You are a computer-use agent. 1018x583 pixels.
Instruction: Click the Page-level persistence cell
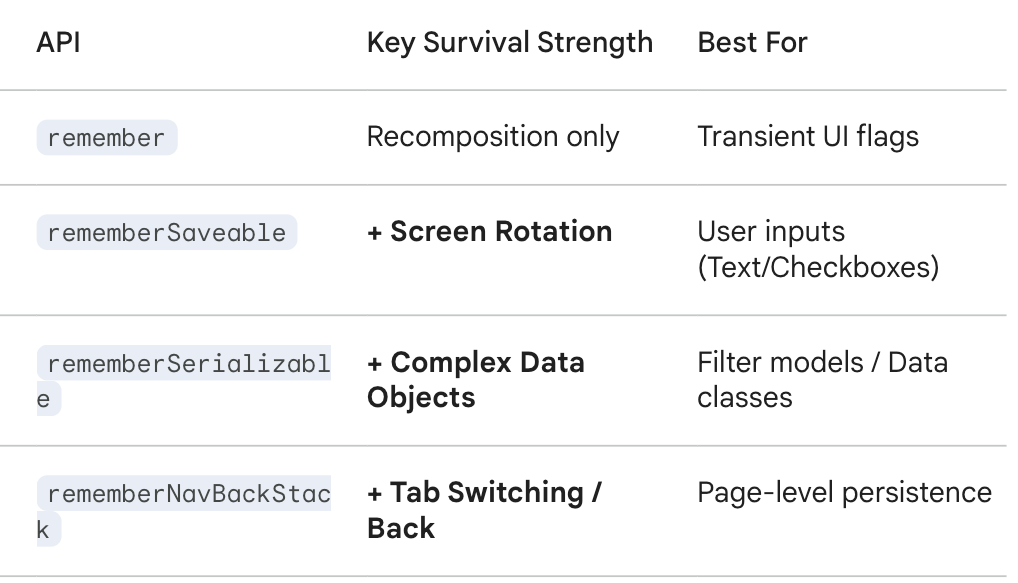[845, 493]
